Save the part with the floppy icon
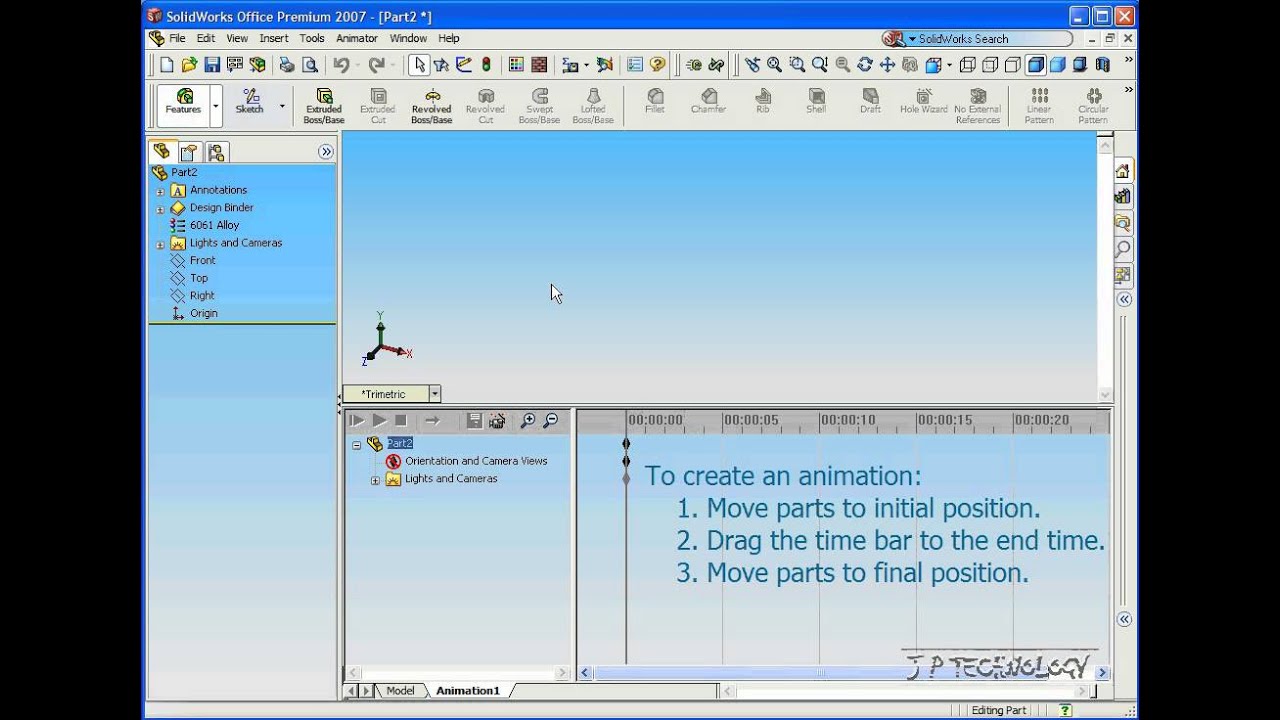 click(212, 65)
